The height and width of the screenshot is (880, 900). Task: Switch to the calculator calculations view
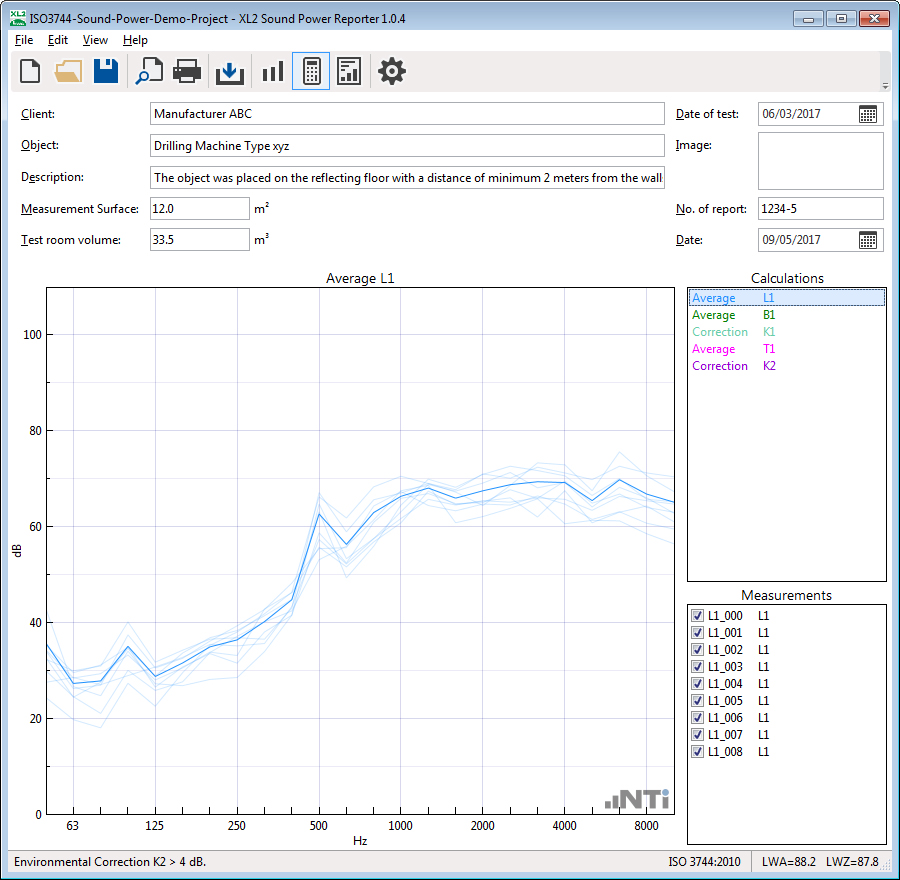click(x=311, y=71)
